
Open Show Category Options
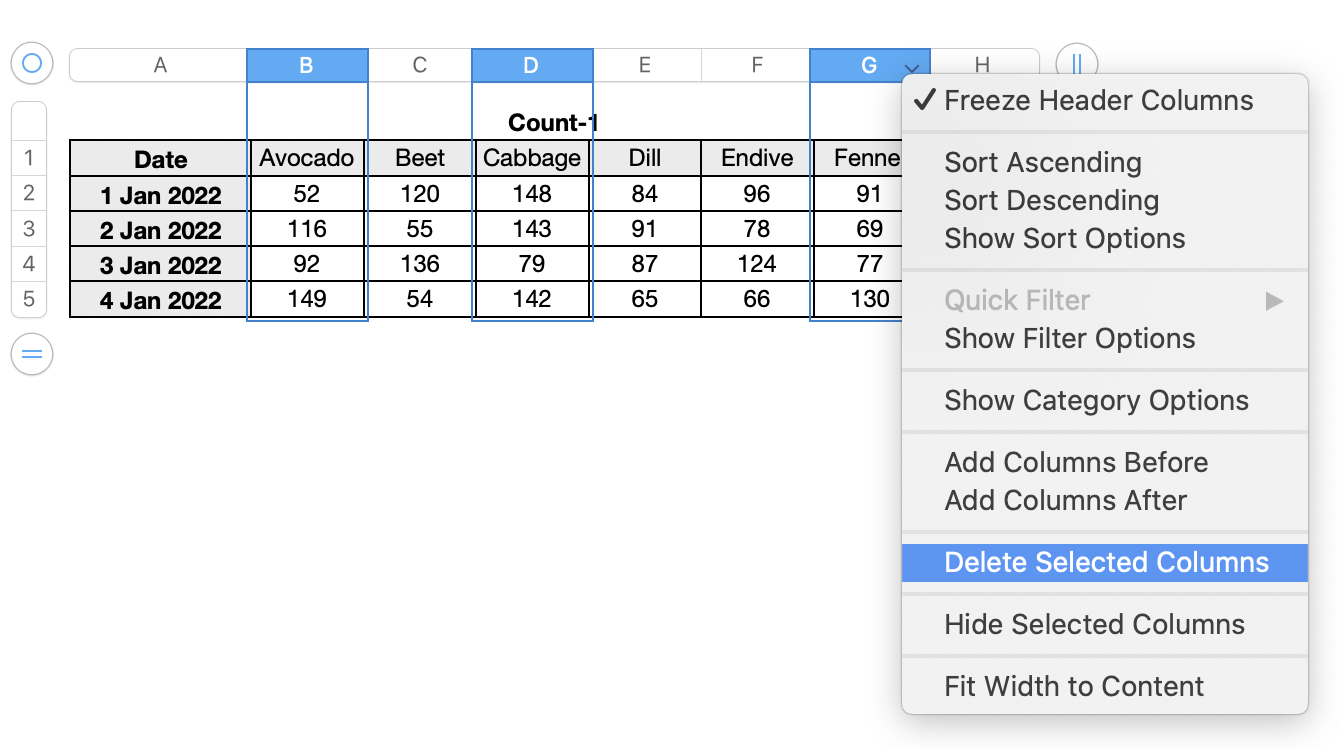click(1096, 401)
